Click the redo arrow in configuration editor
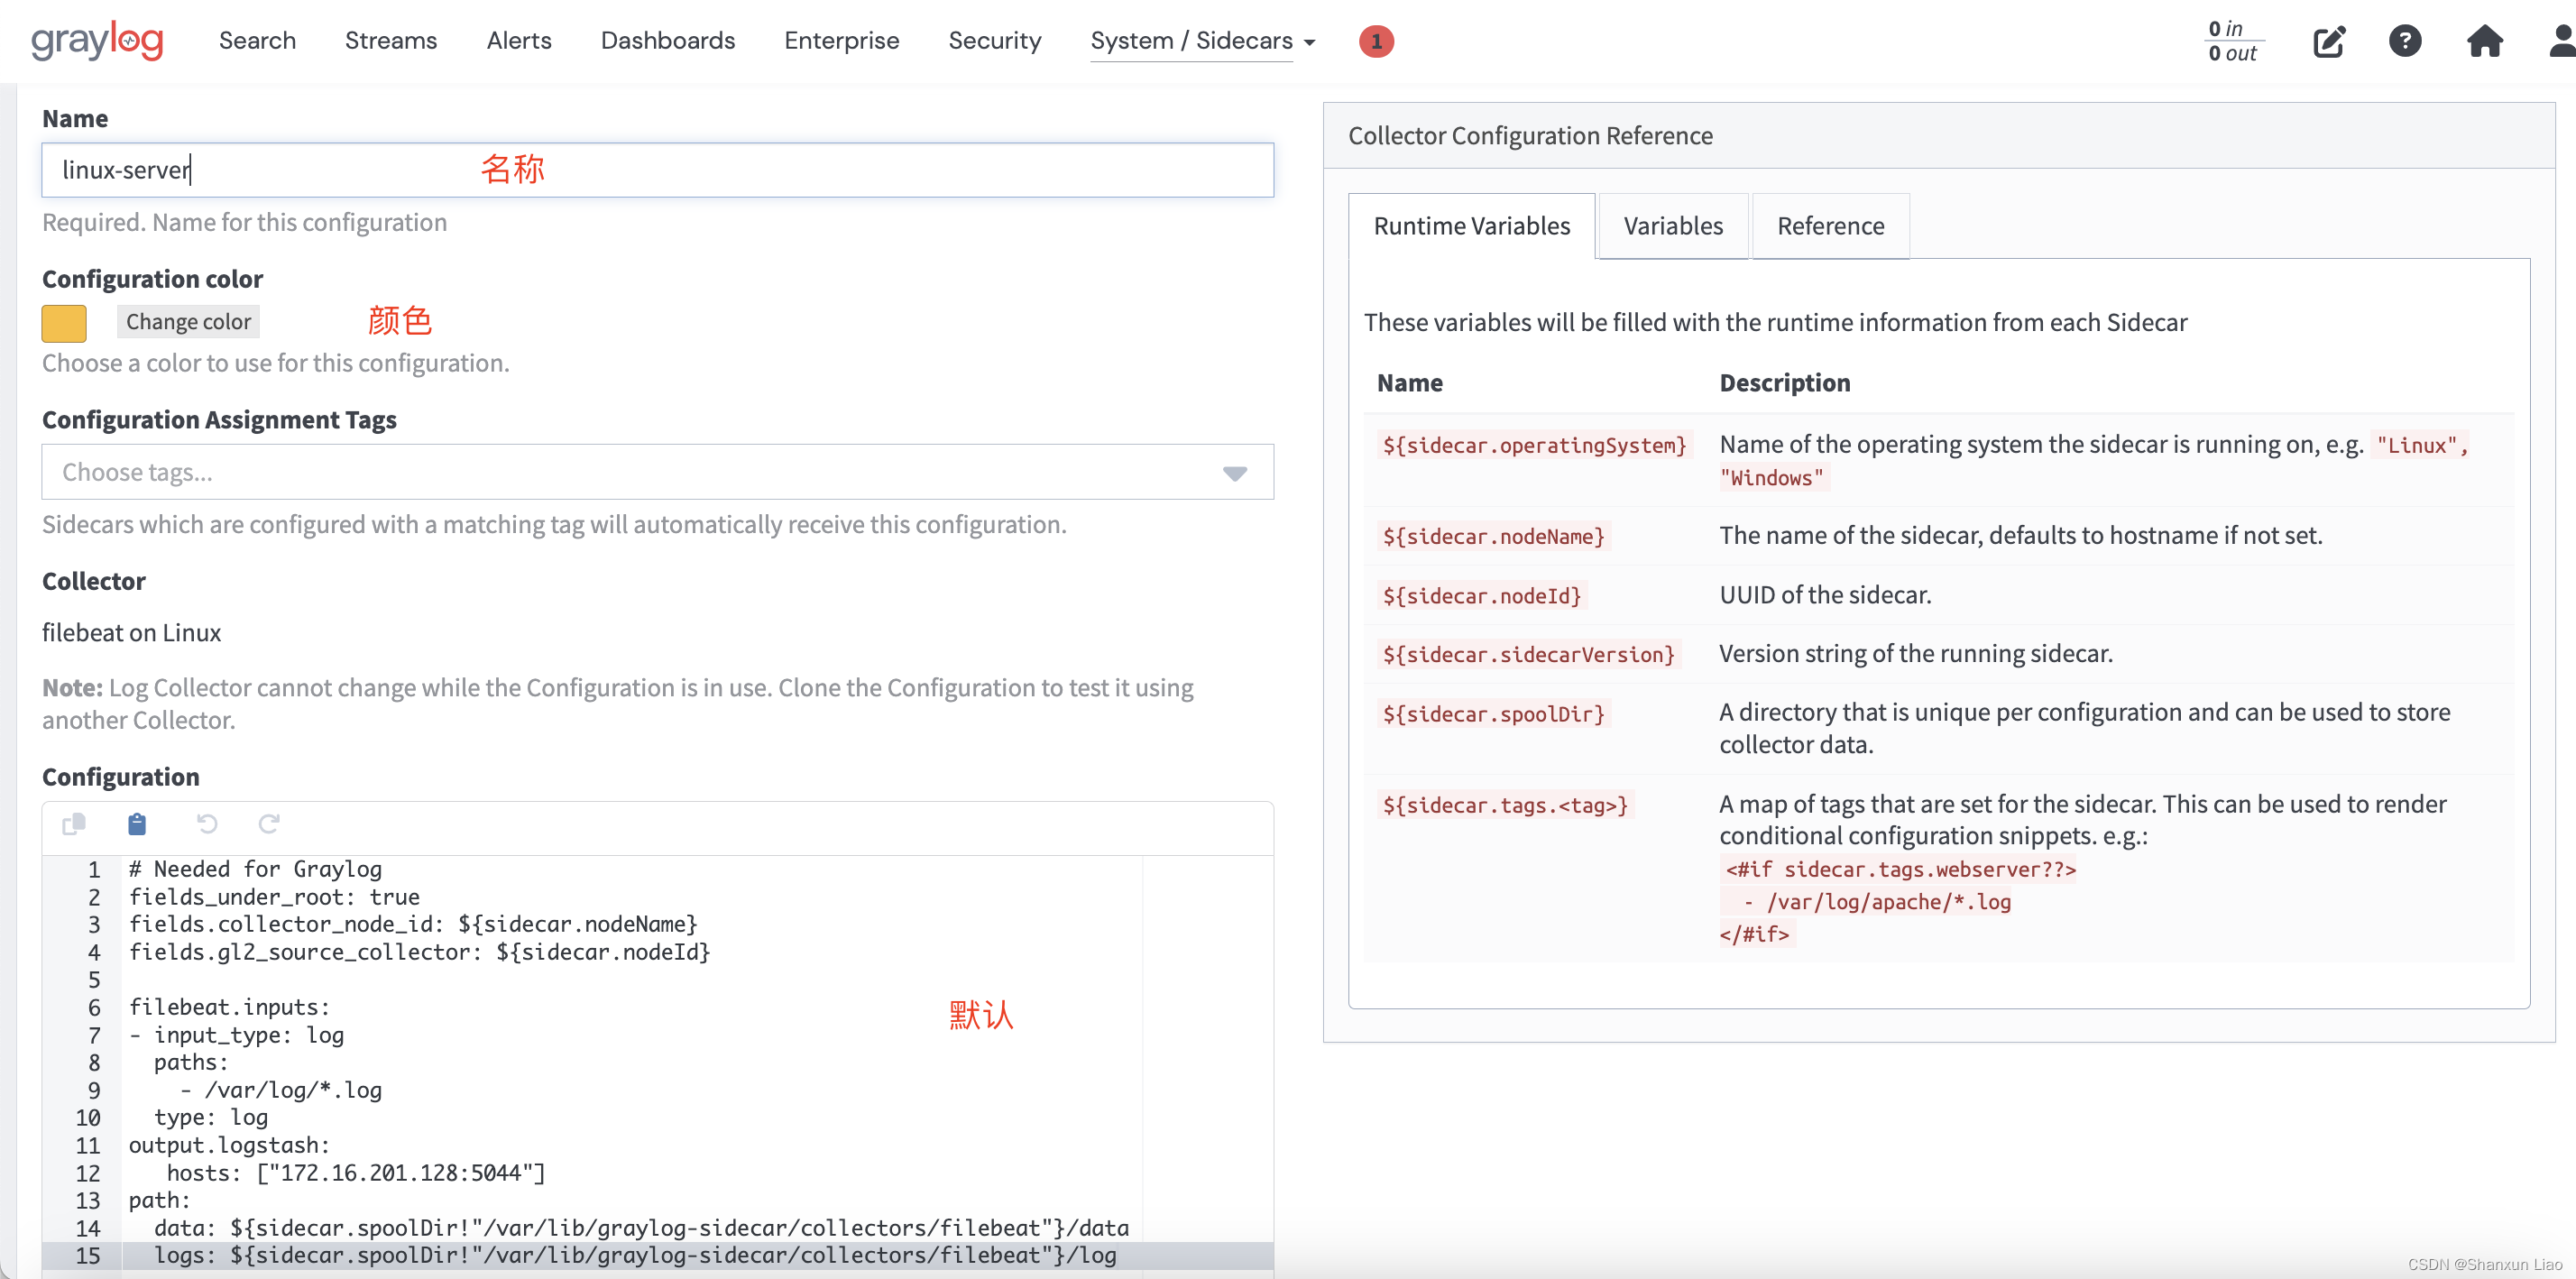This screenshot has height=1279, width=2576. tap(269, 824)
